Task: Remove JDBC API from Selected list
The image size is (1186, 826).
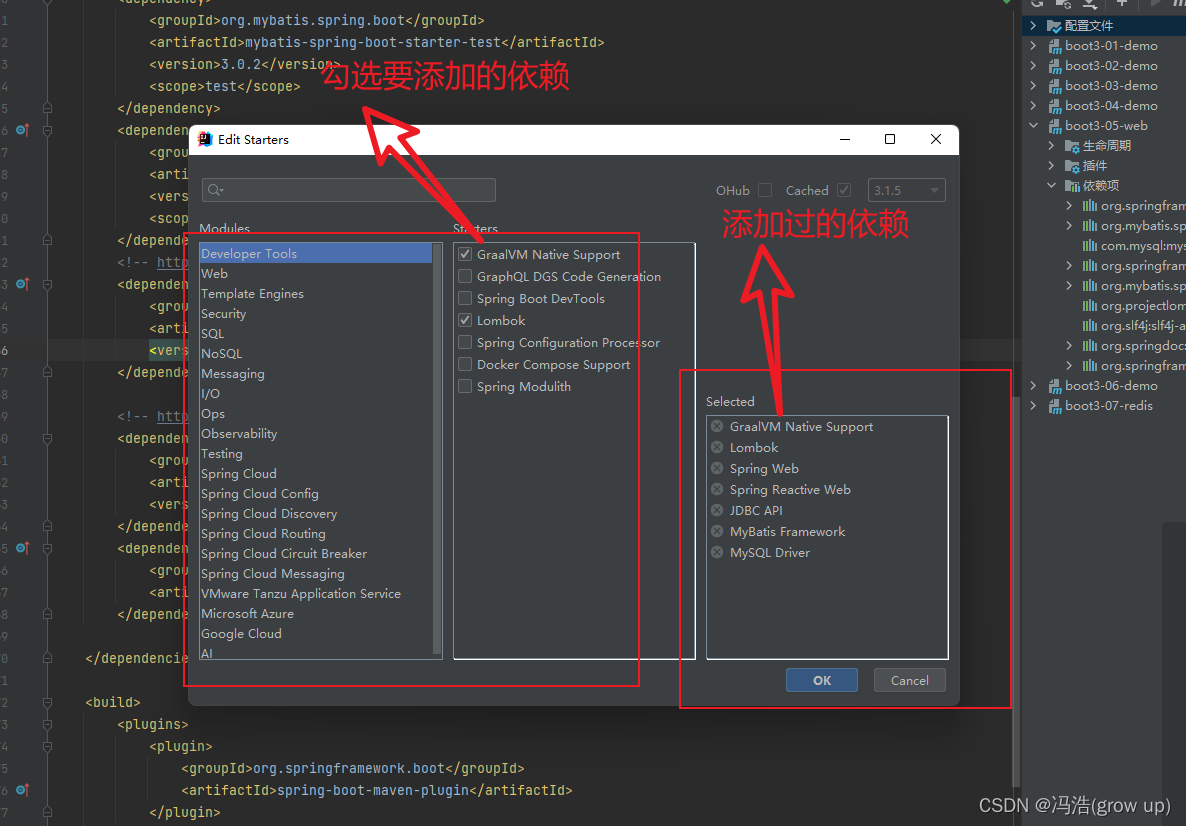Action: 717,511
